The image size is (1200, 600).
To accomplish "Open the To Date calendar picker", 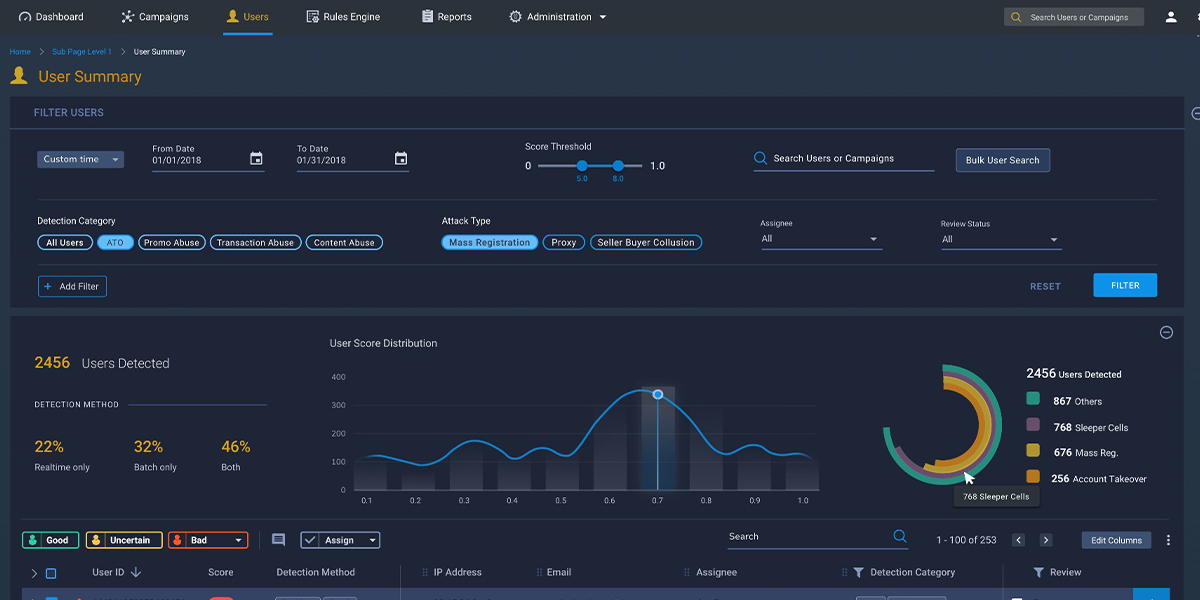I will click(401, 159).
